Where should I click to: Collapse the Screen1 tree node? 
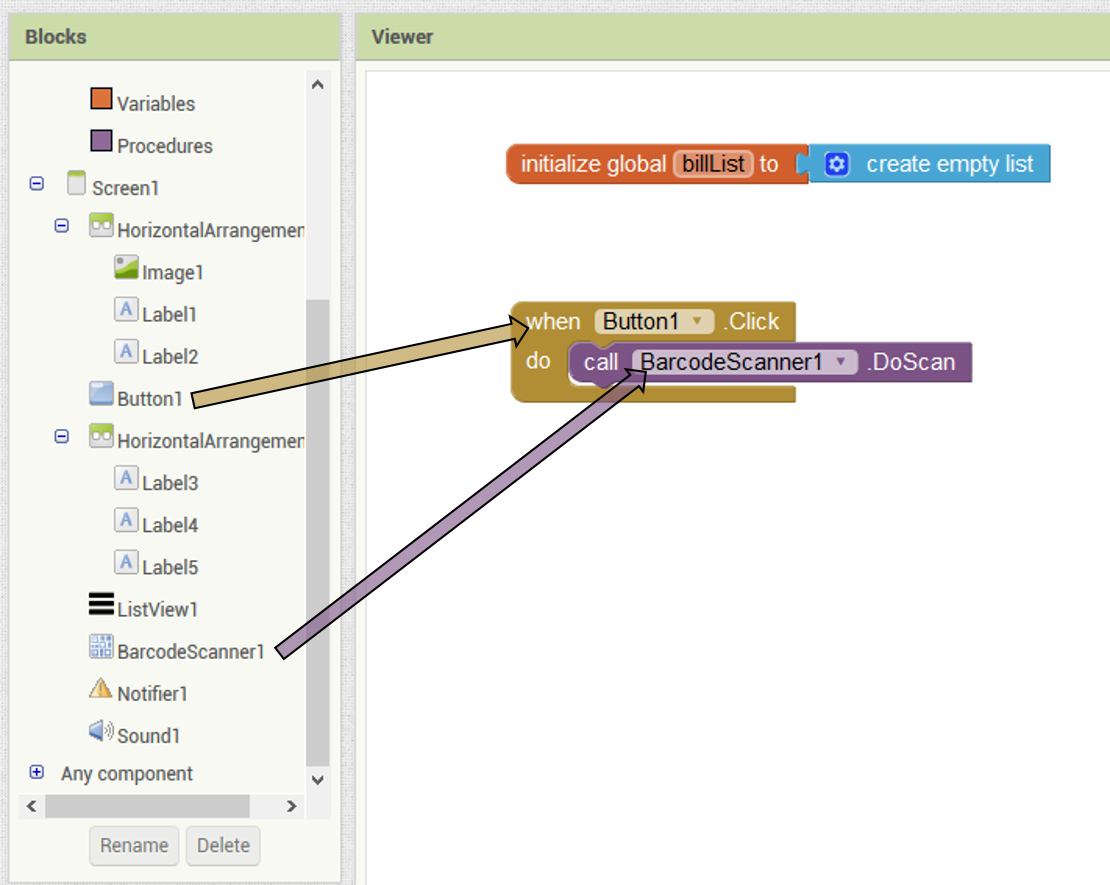pos(37,184)
